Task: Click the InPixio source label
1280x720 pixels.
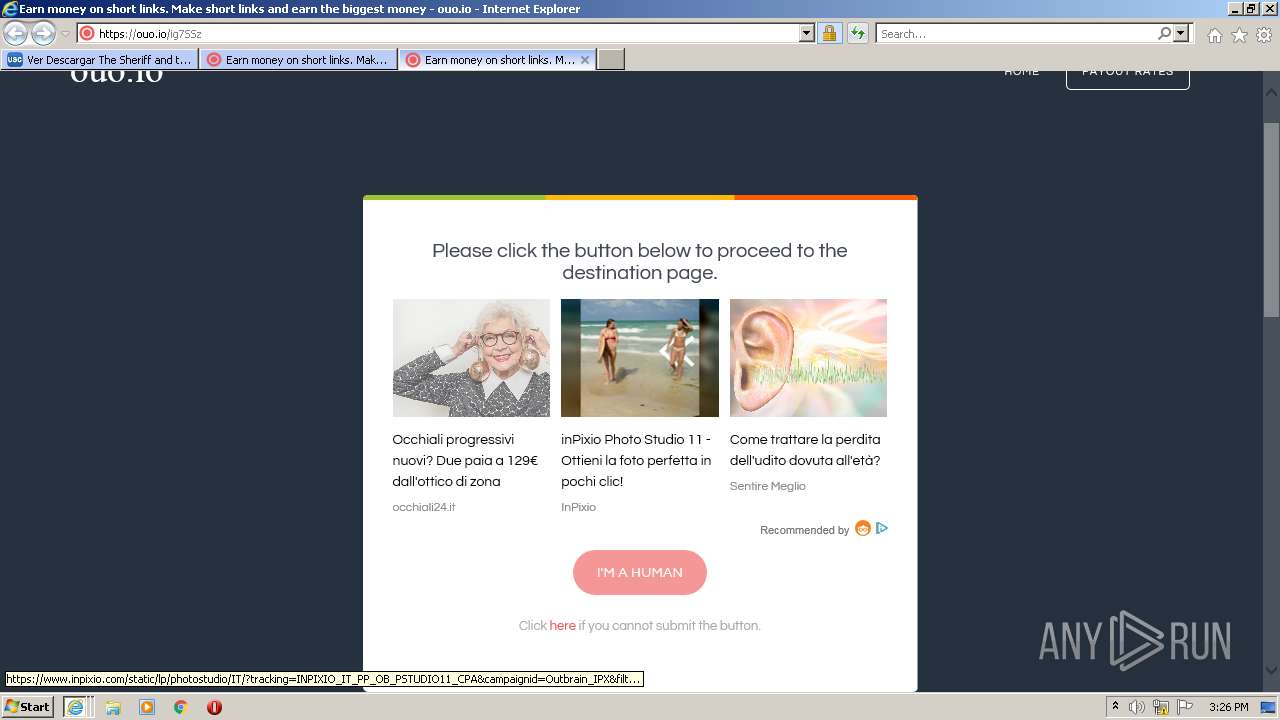Action: point(578,507)
